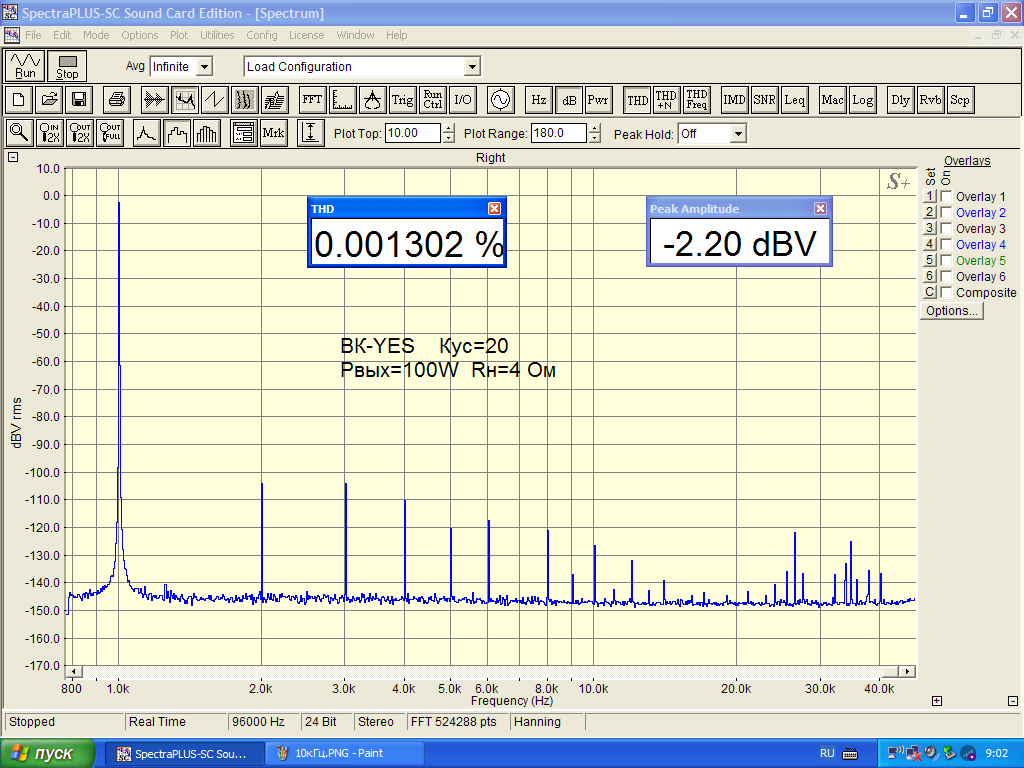Click the vertical autoscale icon

tap(311, 133)
